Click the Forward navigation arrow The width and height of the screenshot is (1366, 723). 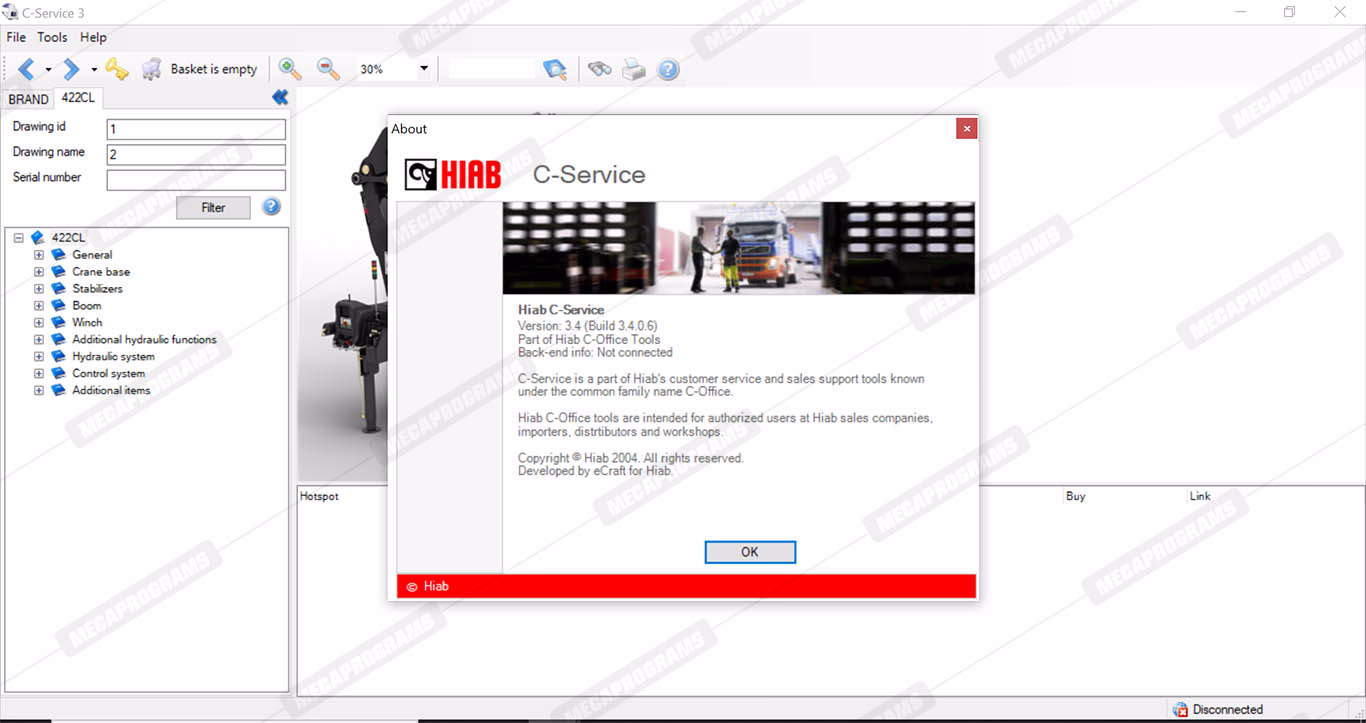tap(71, 69)
